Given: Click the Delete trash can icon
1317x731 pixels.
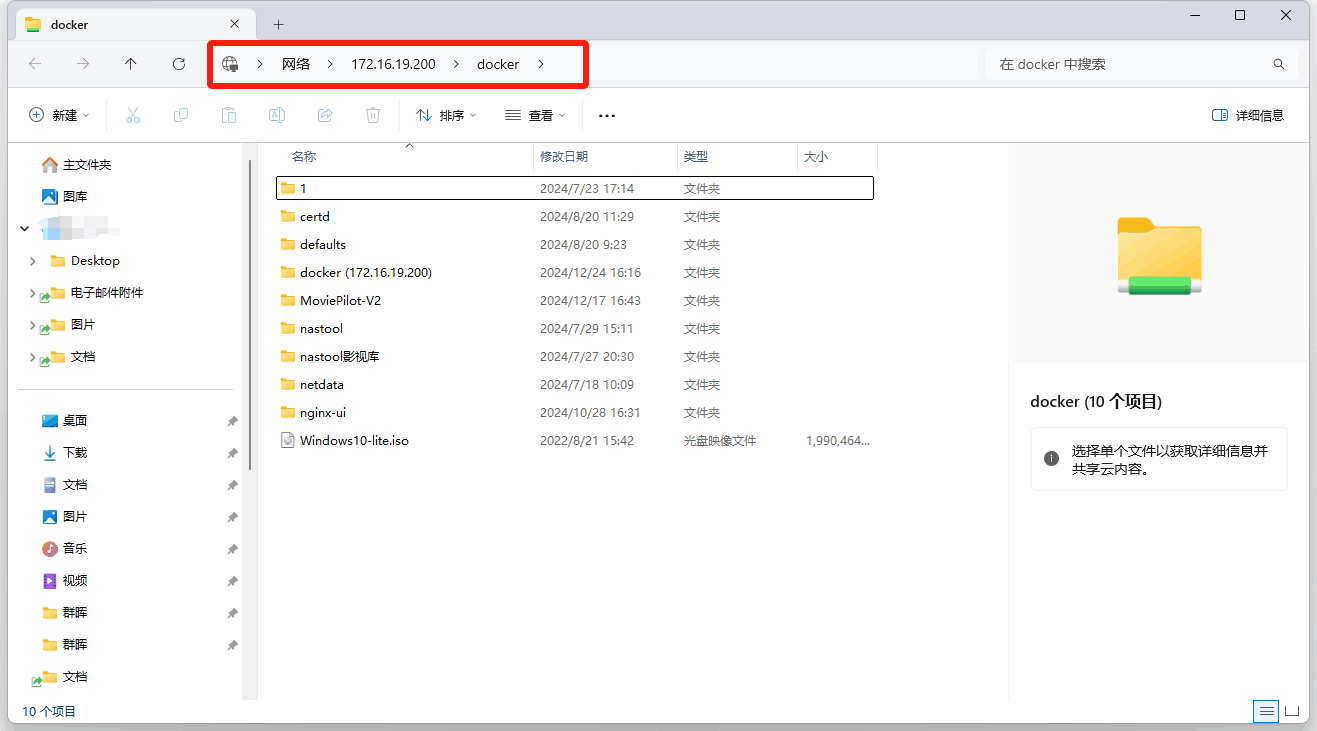Looking at the screenshot, I should [373, 115].
